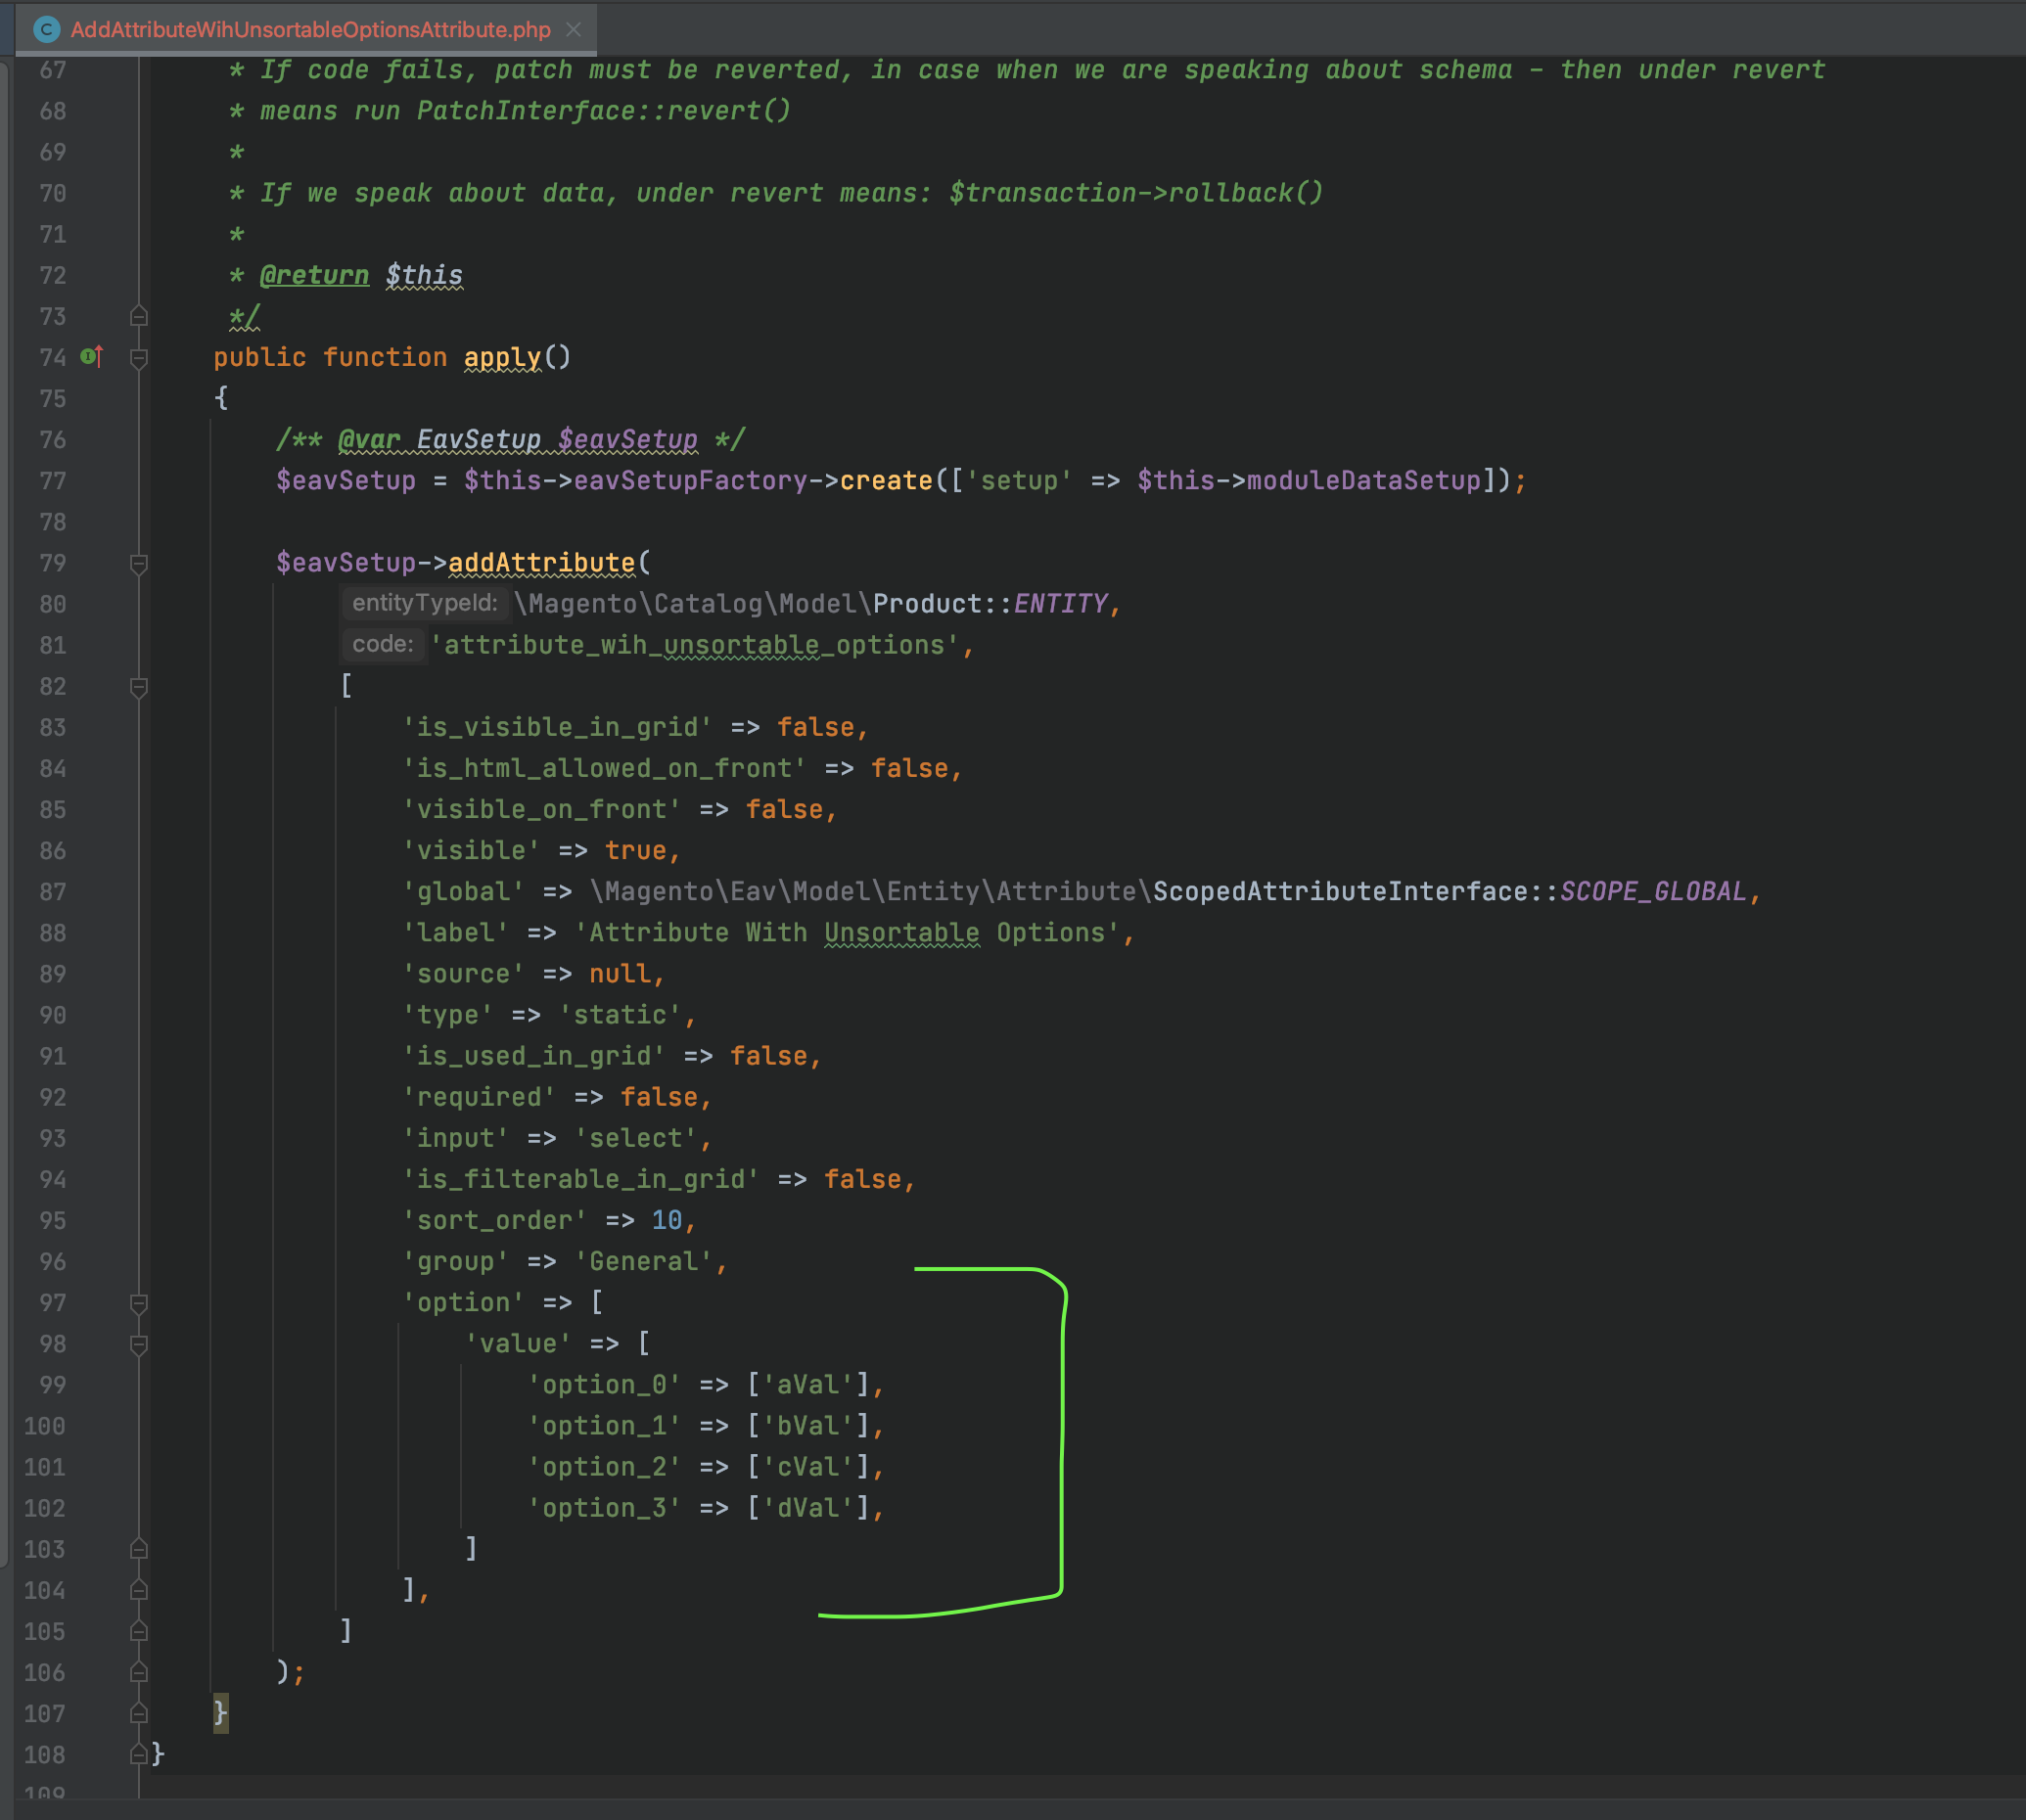The image size is (2026, 1820).
Task: Click the 'option_0' key
Action: click(604, 1385)
